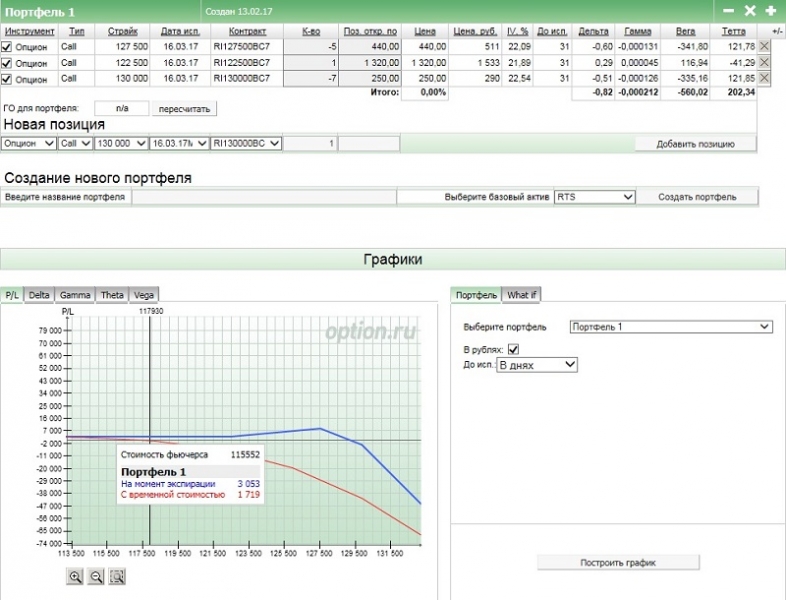Open the base asset RTS dropdown

595,197
